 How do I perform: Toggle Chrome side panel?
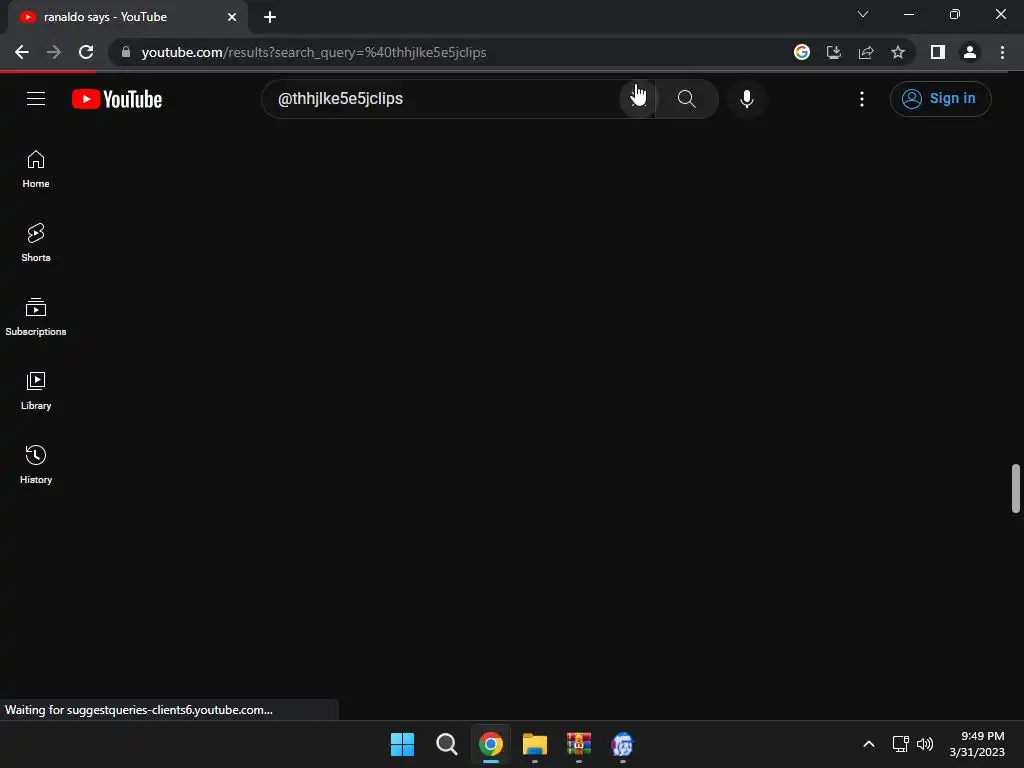point(938,52)
